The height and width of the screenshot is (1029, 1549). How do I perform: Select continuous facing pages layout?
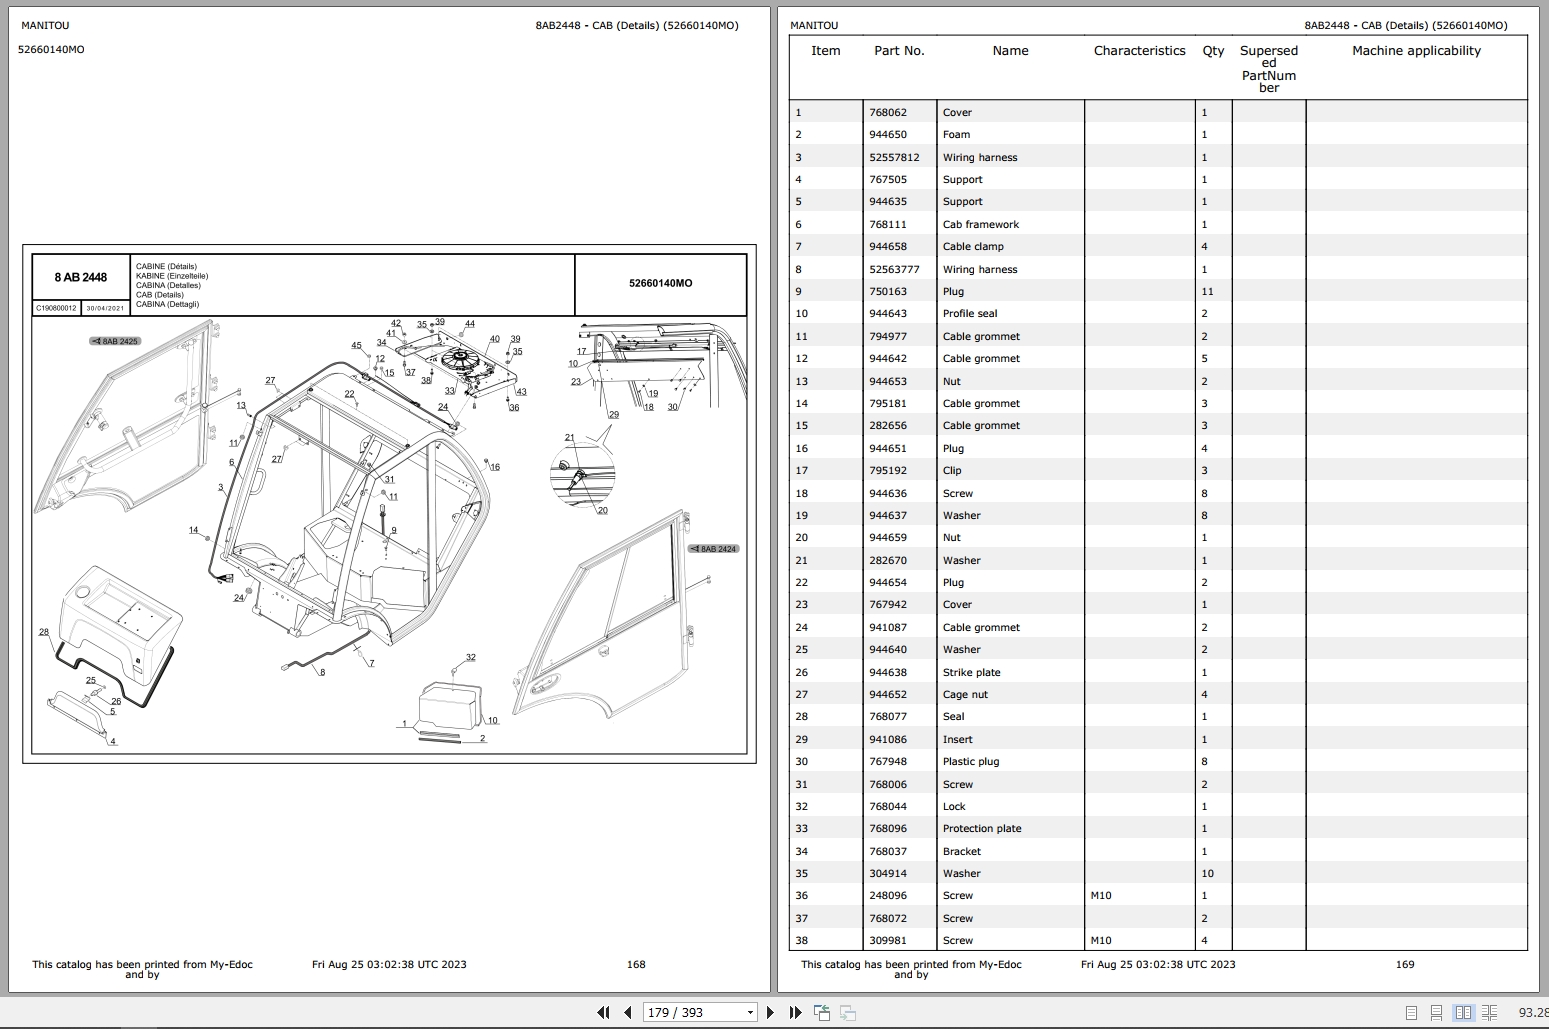[x=1489, y=1012]
